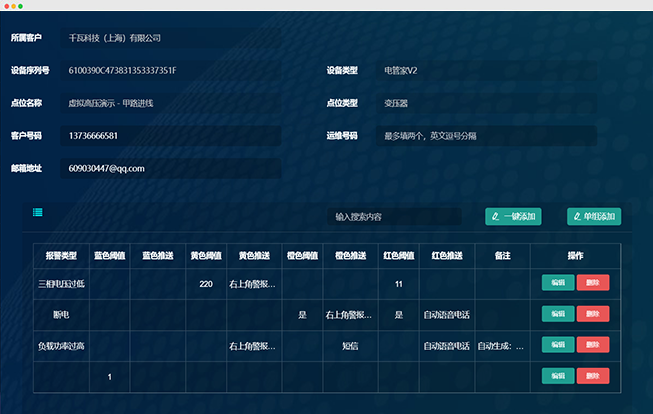The height and width of the screenshot is (414, 653).
Task: Open editing for the 负载功率过高 row
Action: pyautogui.click(x=558, y=345)
